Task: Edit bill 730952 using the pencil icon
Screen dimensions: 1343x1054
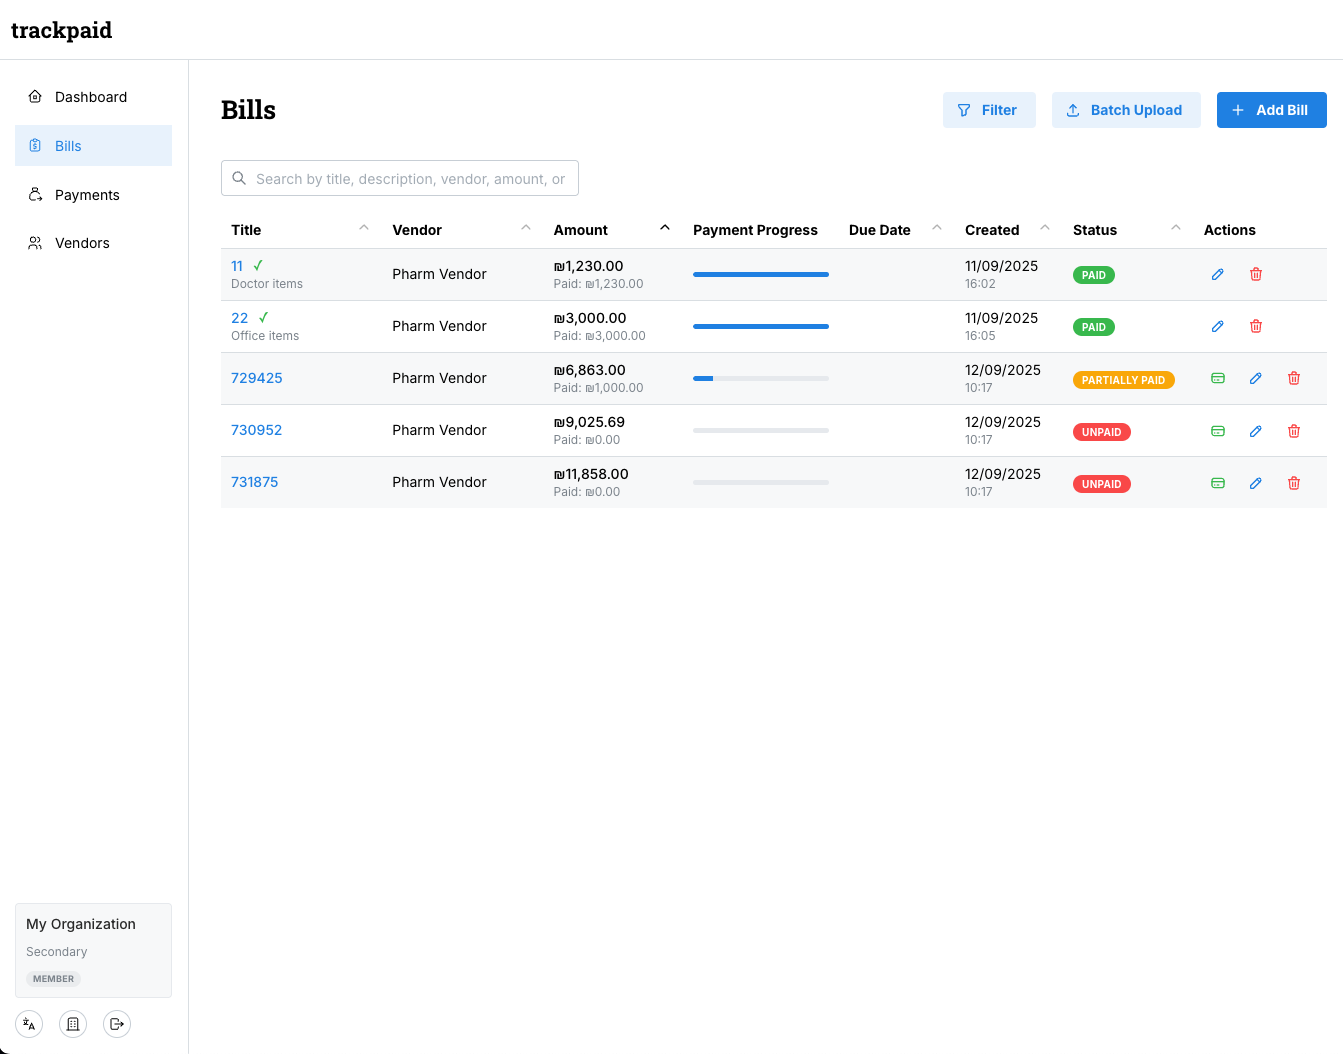Action: [1255, 430]
